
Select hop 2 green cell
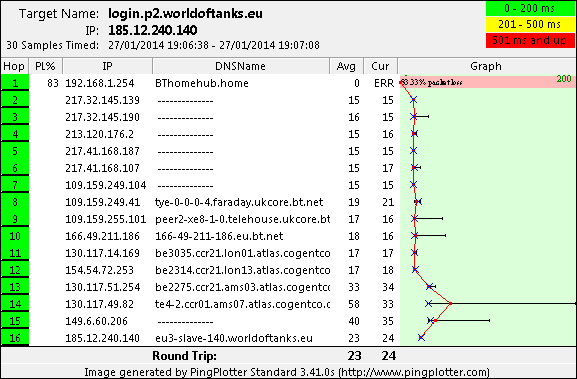coord(15,100)
